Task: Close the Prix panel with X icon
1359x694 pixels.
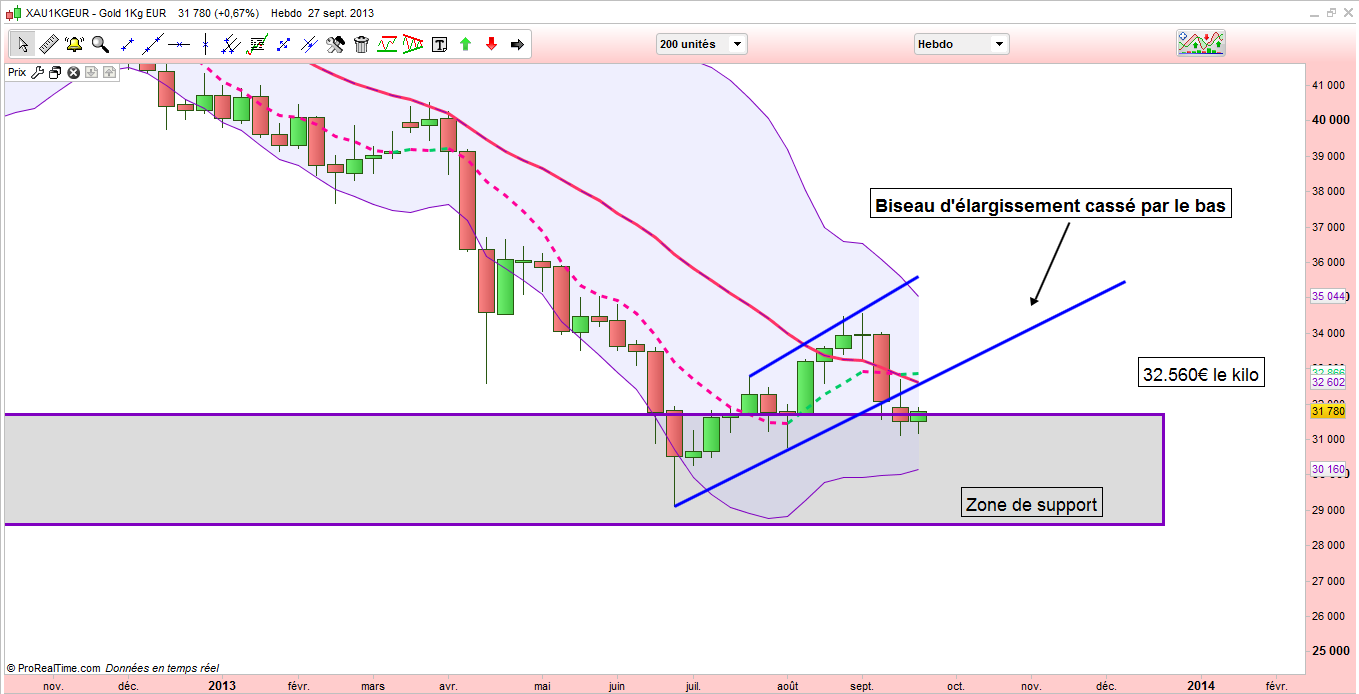Action: pyautogui.click(x=73, y=72)
